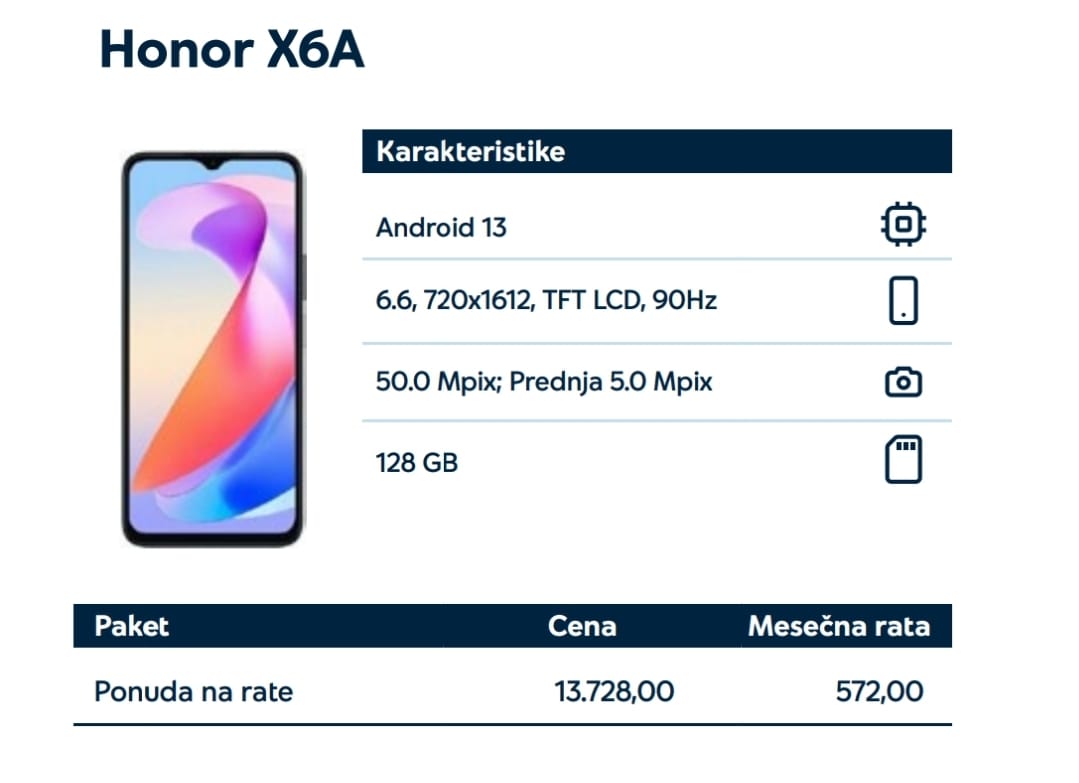Click the SD card storage icon

[x=903, y=460]
